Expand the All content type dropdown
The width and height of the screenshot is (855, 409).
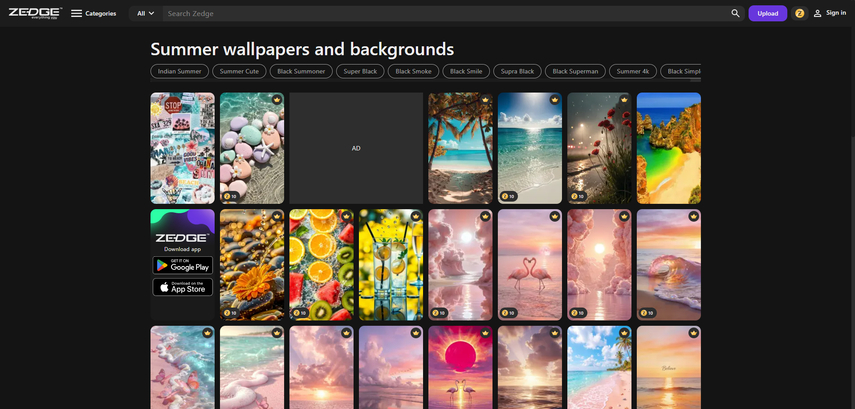[145, 14]
